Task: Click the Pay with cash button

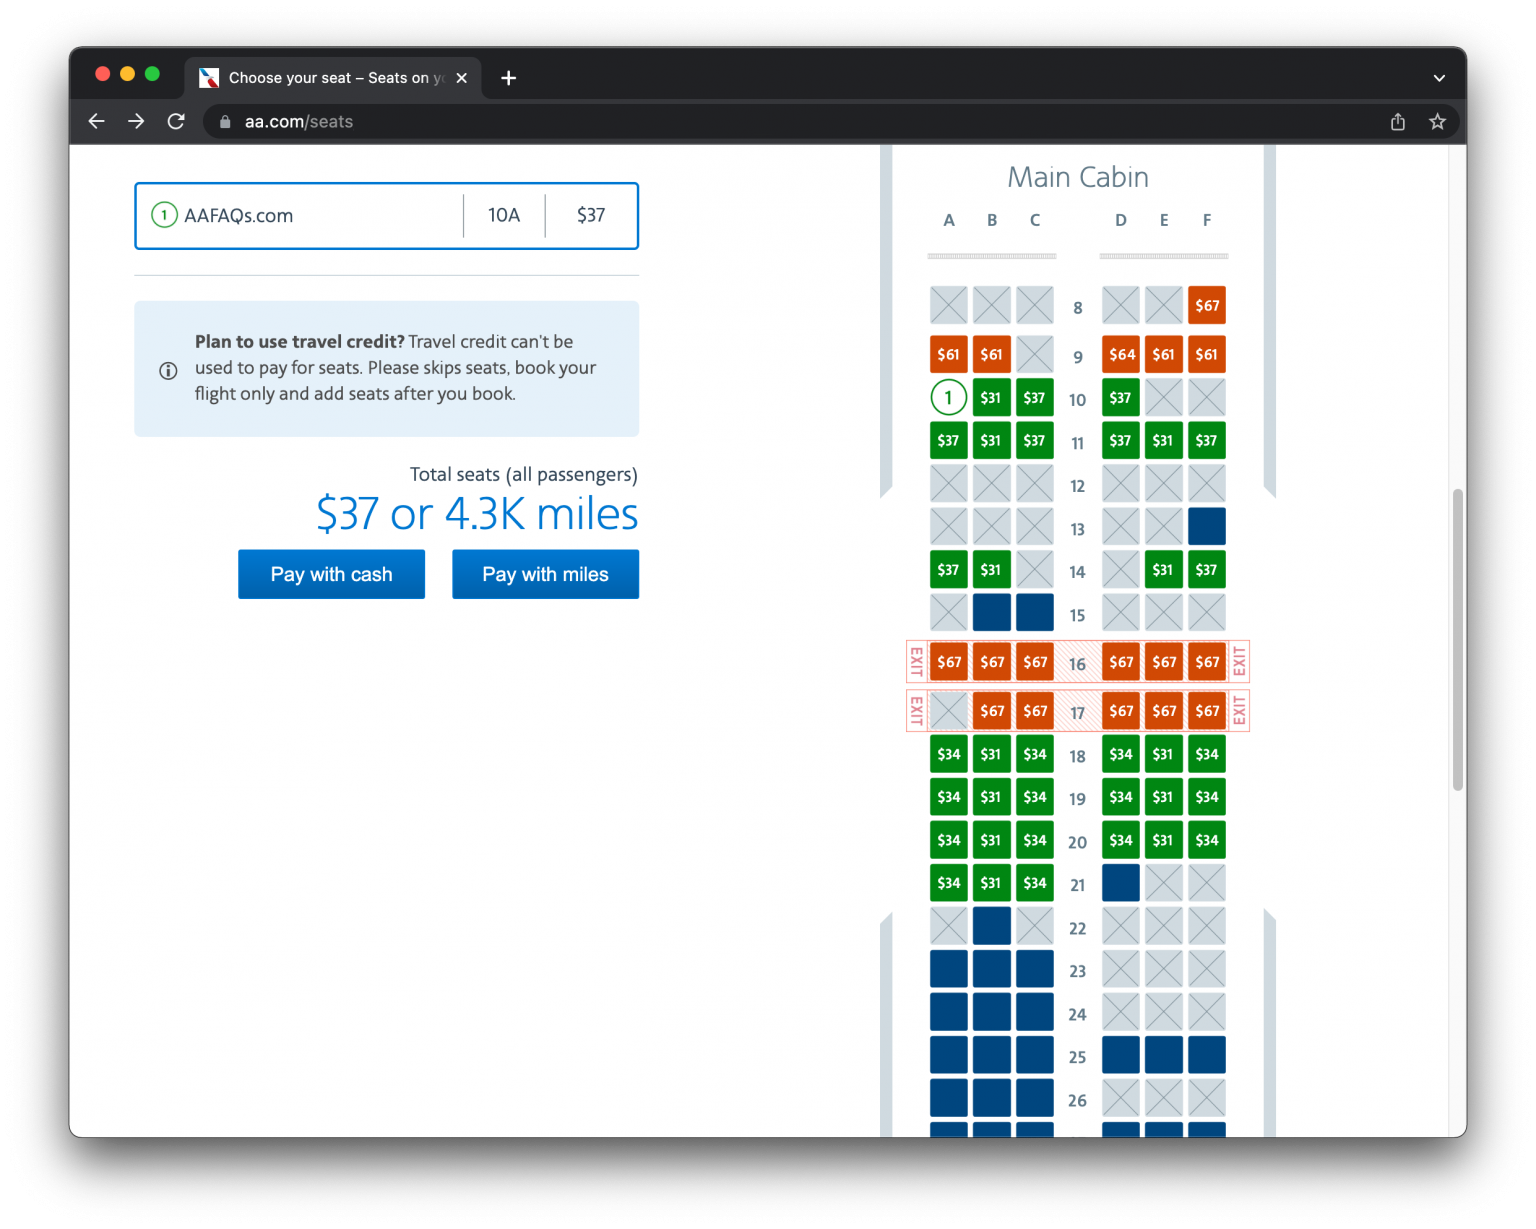Action: coord(331,574)
